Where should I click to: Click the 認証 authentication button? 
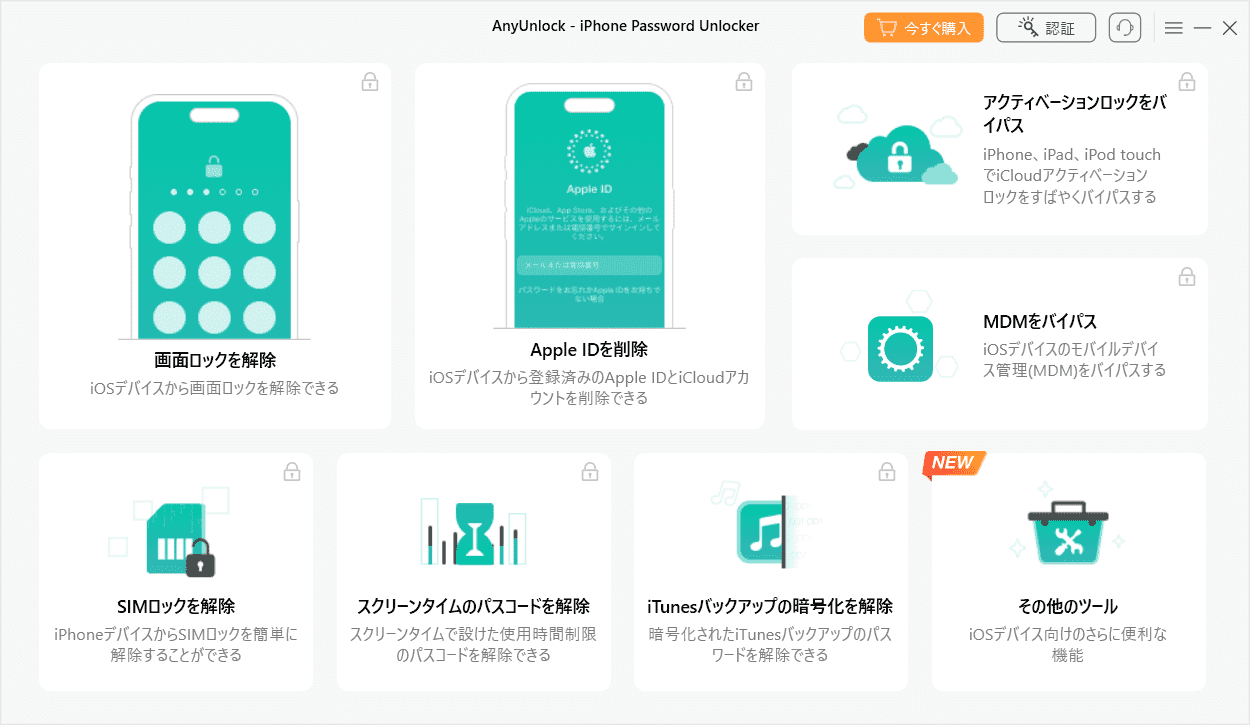click(1046, 28)
